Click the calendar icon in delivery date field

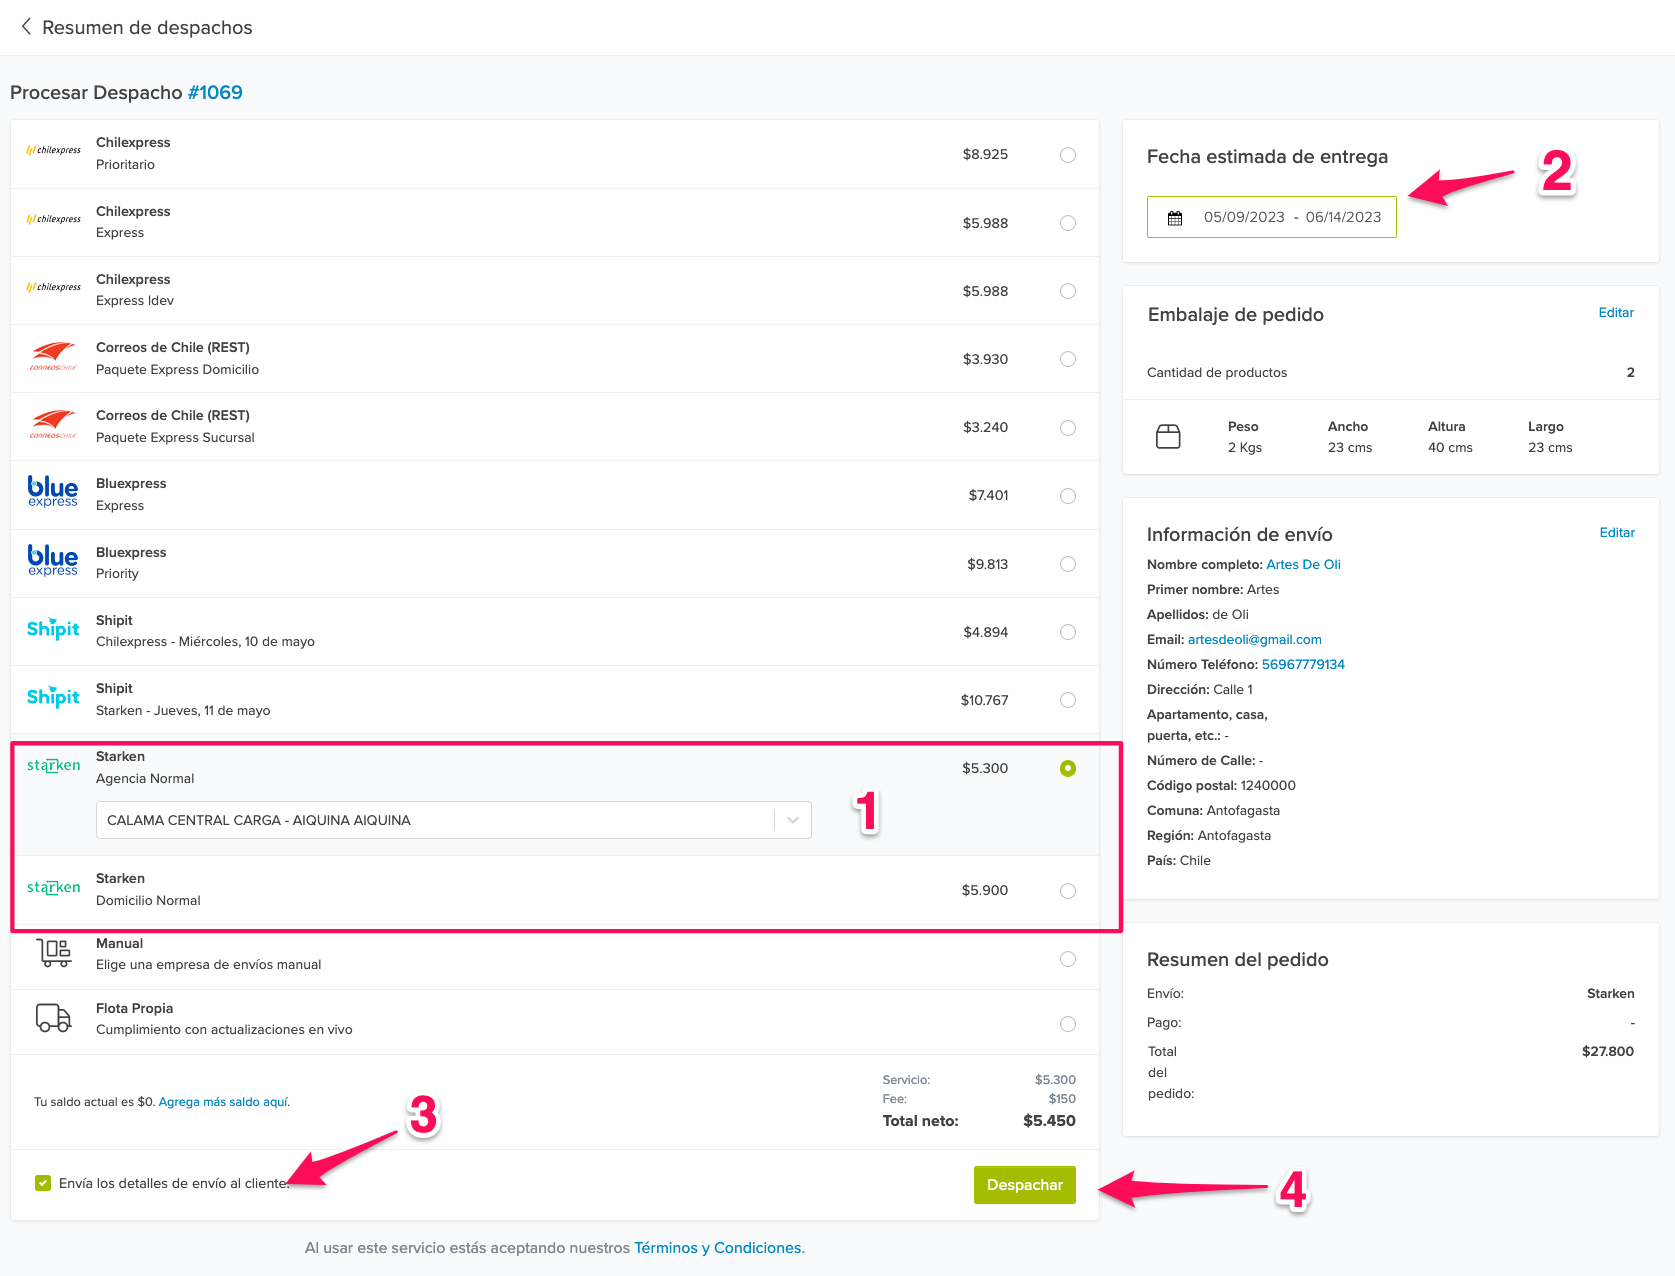(1175, 218)
